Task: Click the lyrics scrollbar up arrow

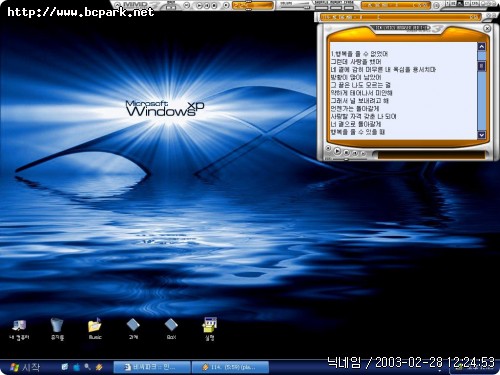Action: [481, 47]
